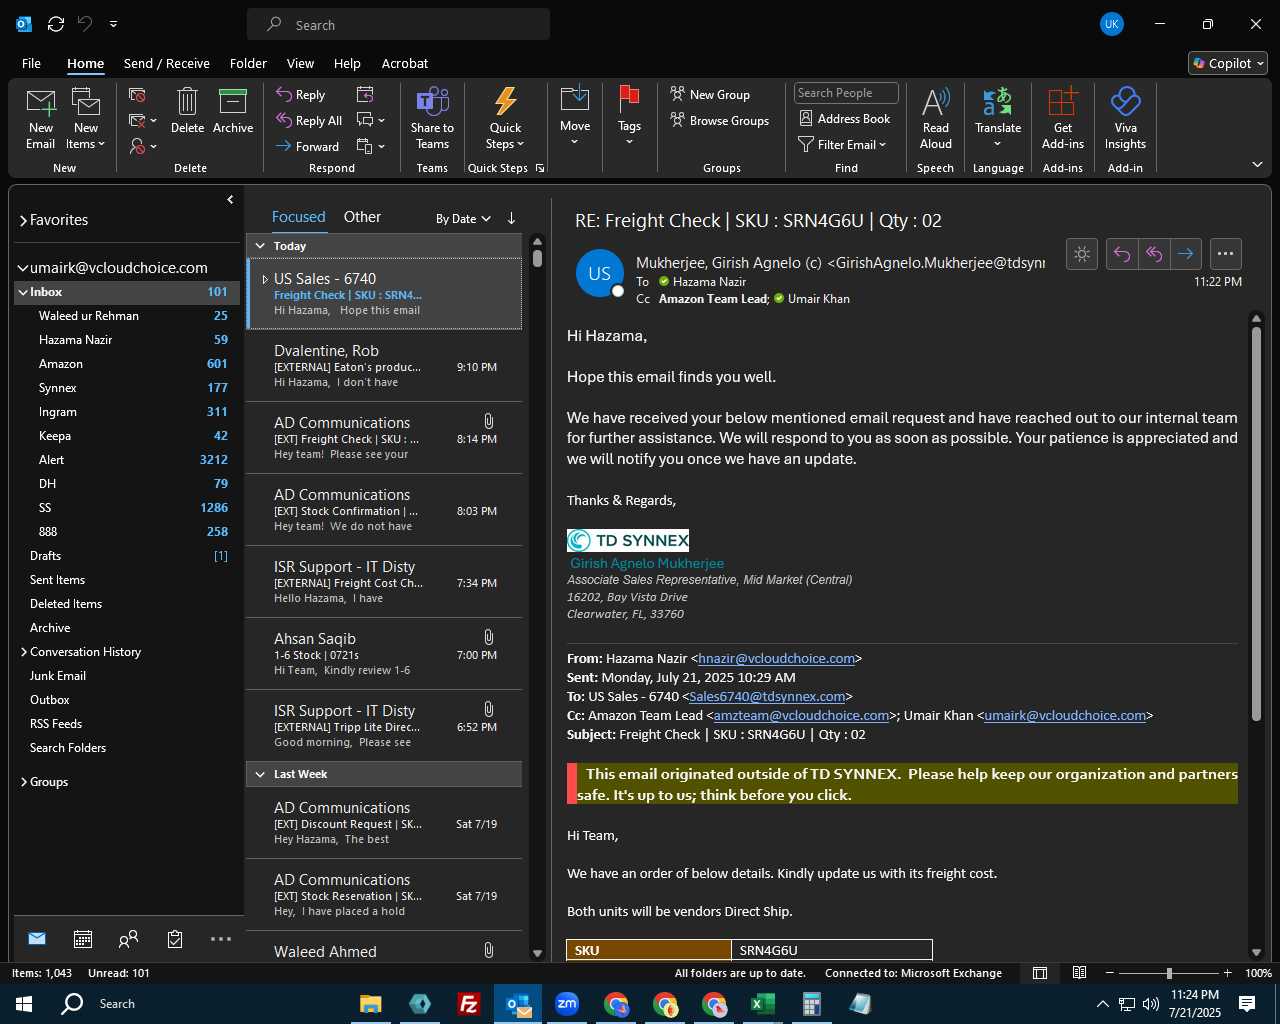The height and width of the screenshot is (1024, 1280).
Task: Reverse sort order arrow in the message list
Action: click(x=511, y=218)
